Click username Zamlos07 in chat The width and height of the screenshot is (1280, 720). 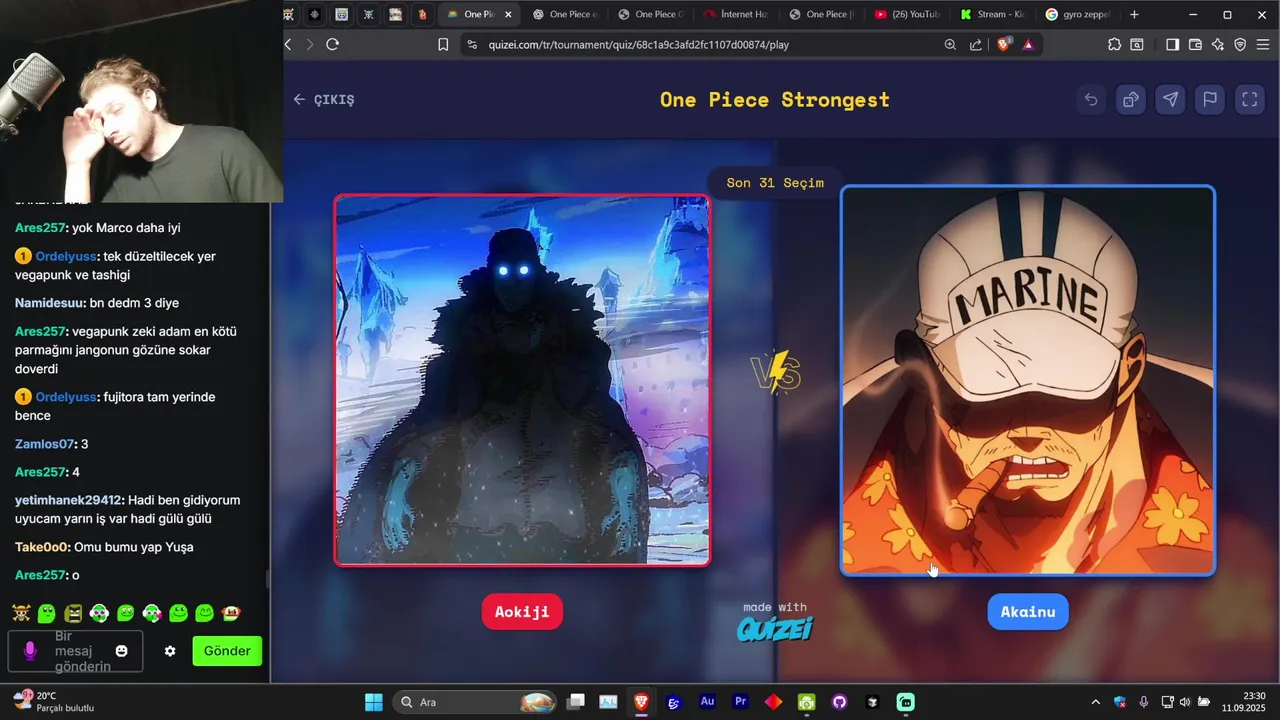(x=45, y=444)
